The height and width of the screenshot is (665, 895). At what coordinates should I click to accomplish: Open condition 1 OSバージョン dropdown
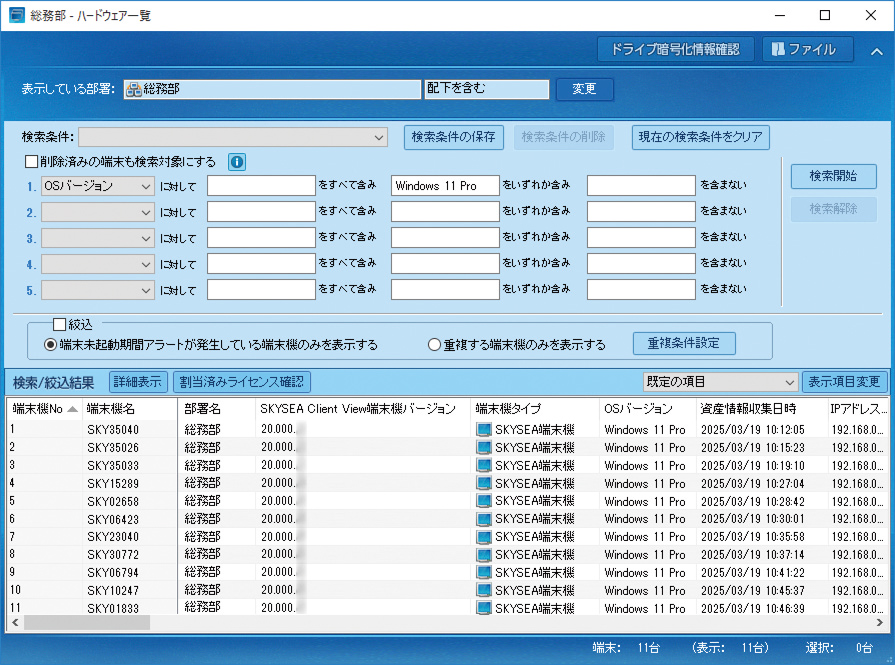(x=98, y=186)
